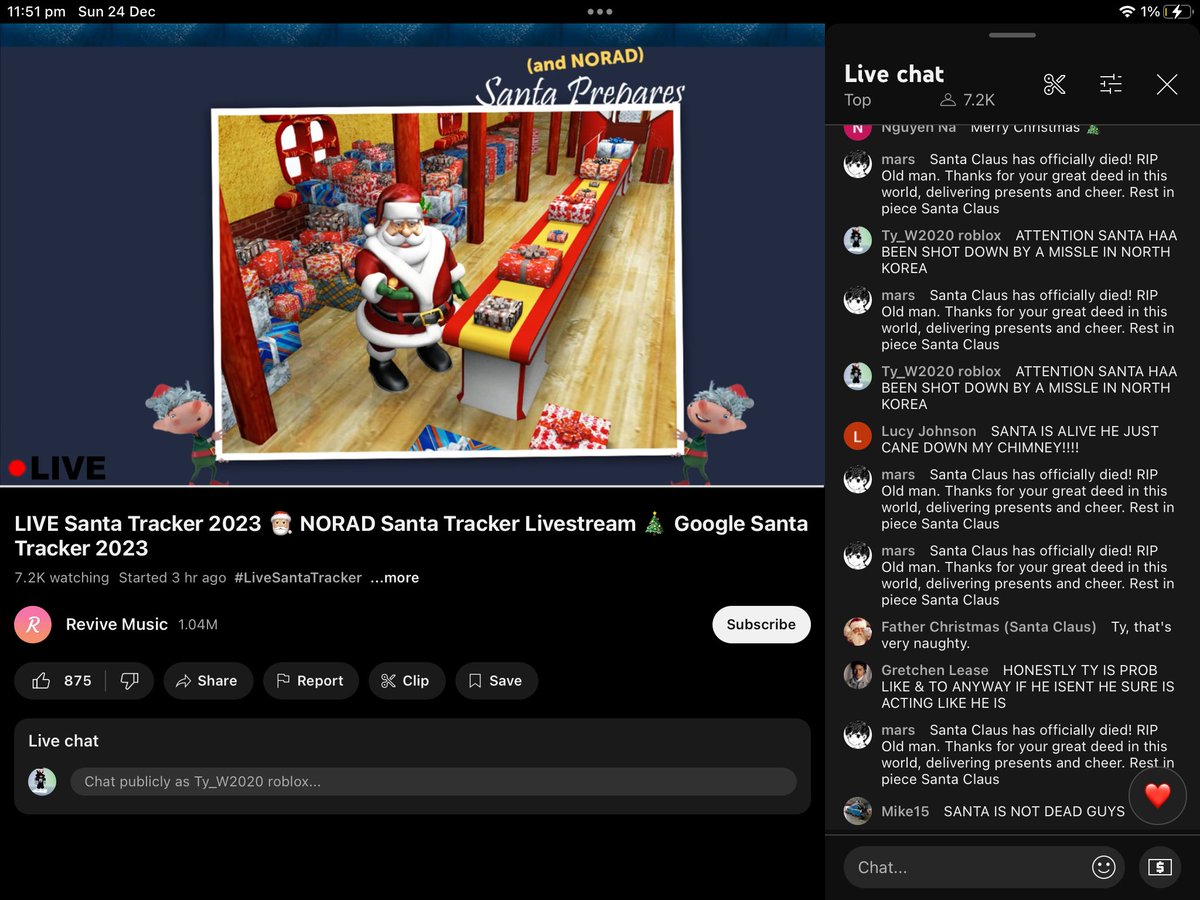This screenshot has height=900, width=1200.
Task: Tap the battery indicator icon
Action: [1177, 12]
